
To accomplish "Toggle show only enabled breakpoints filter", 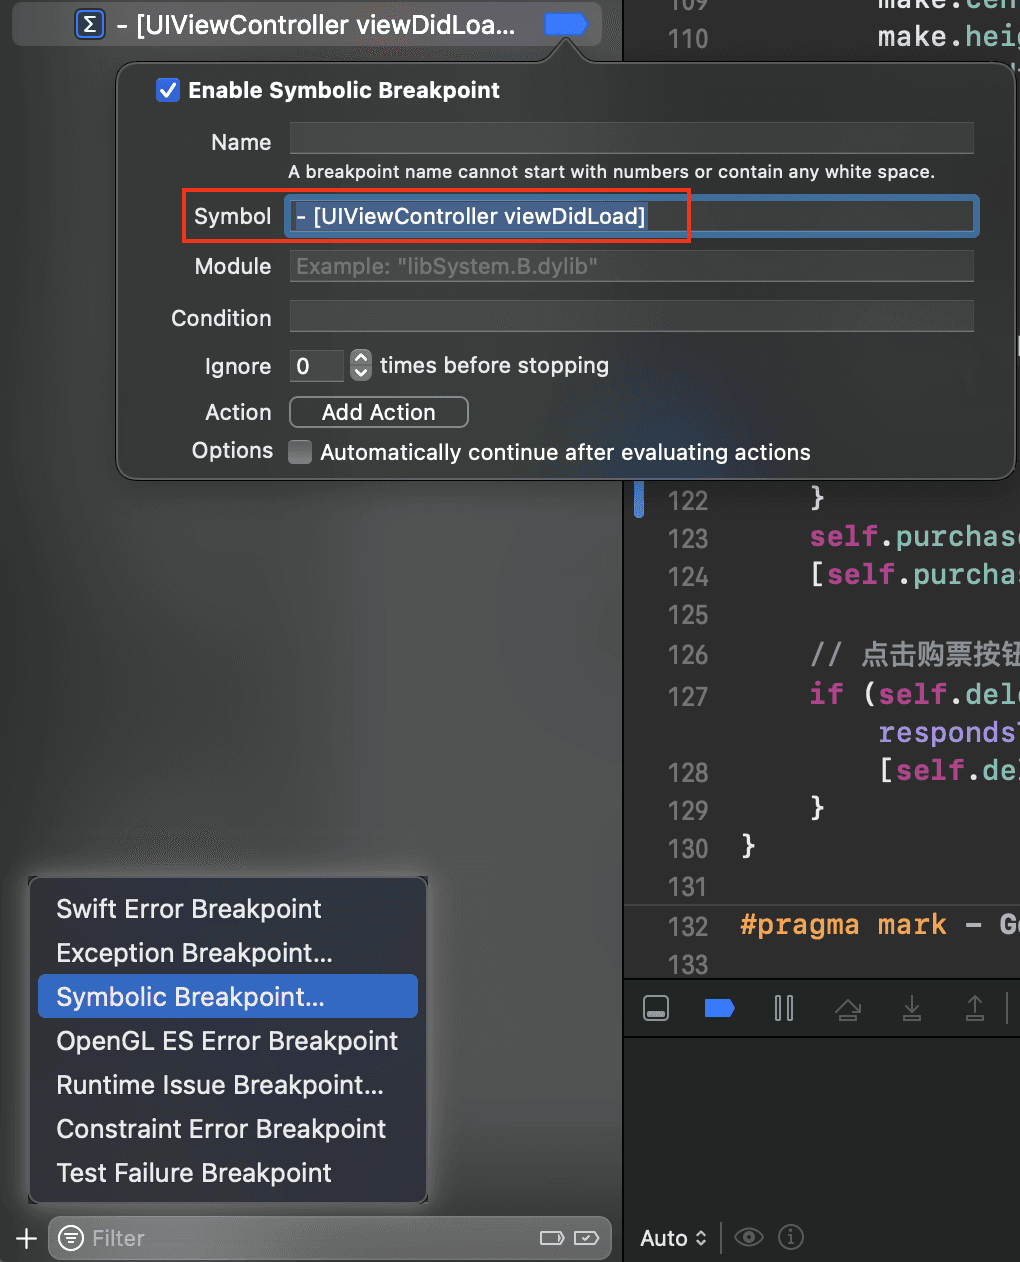I will coord(552,1238).
